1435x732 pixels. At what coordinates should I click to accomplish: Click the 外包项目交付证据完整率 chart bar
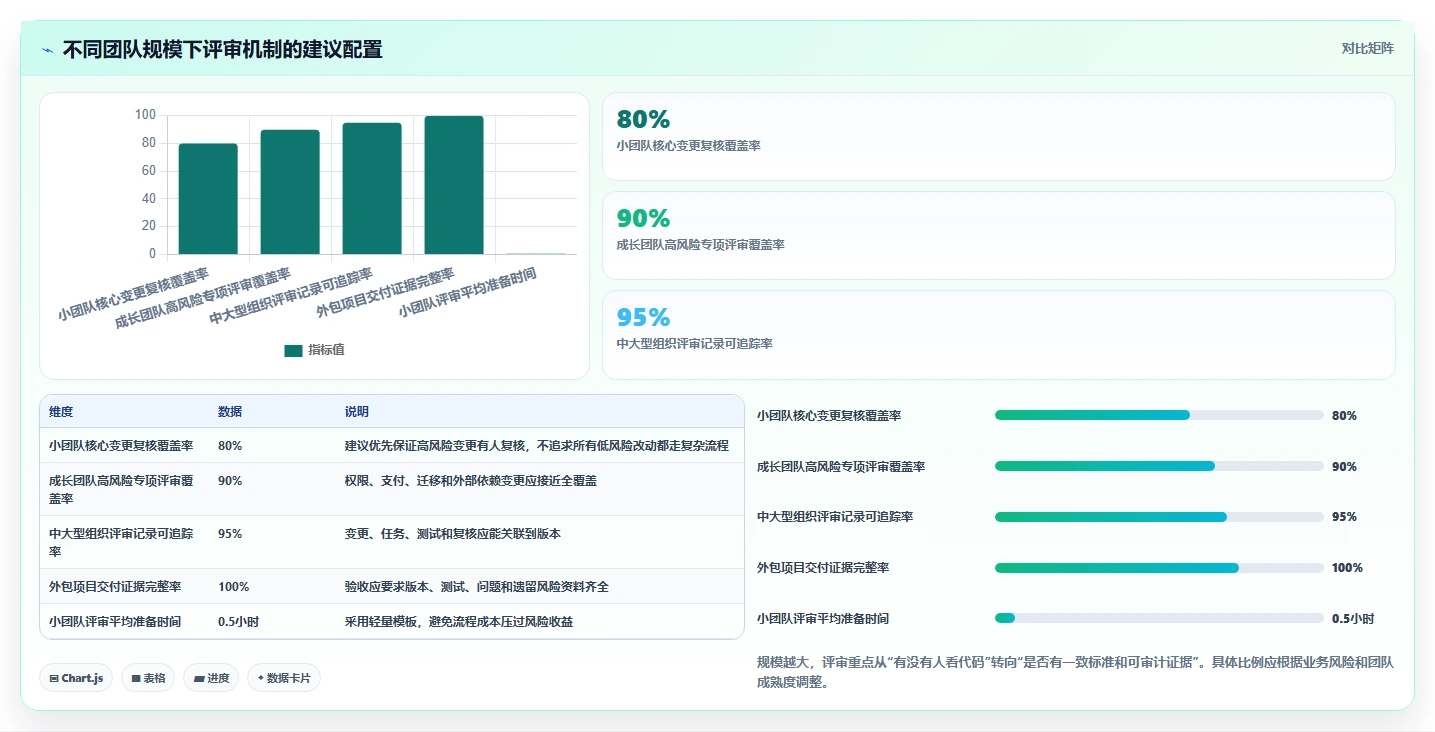(454, 185)
